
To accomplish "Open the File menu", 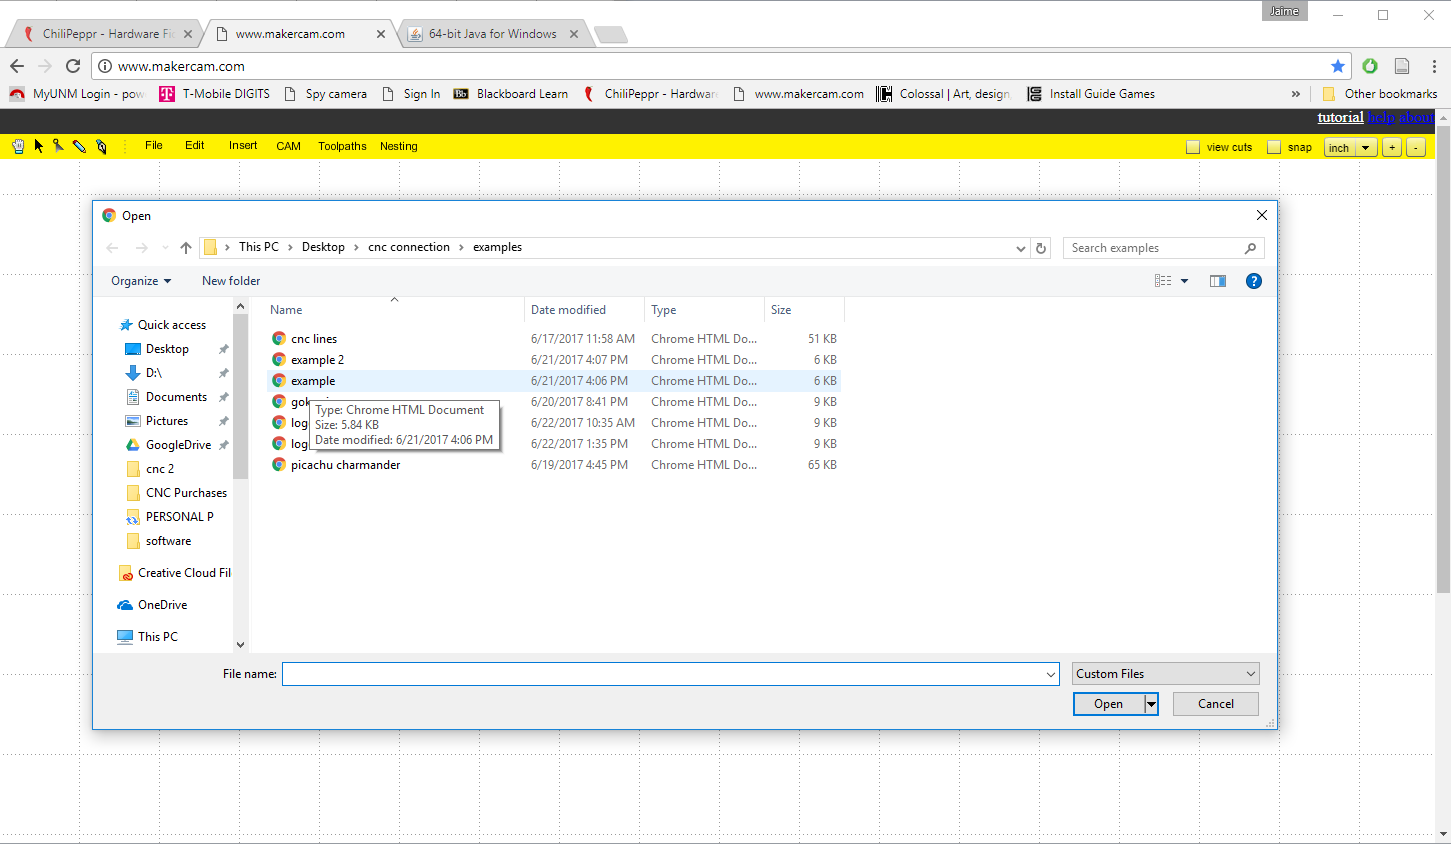I will coord(154,146).
